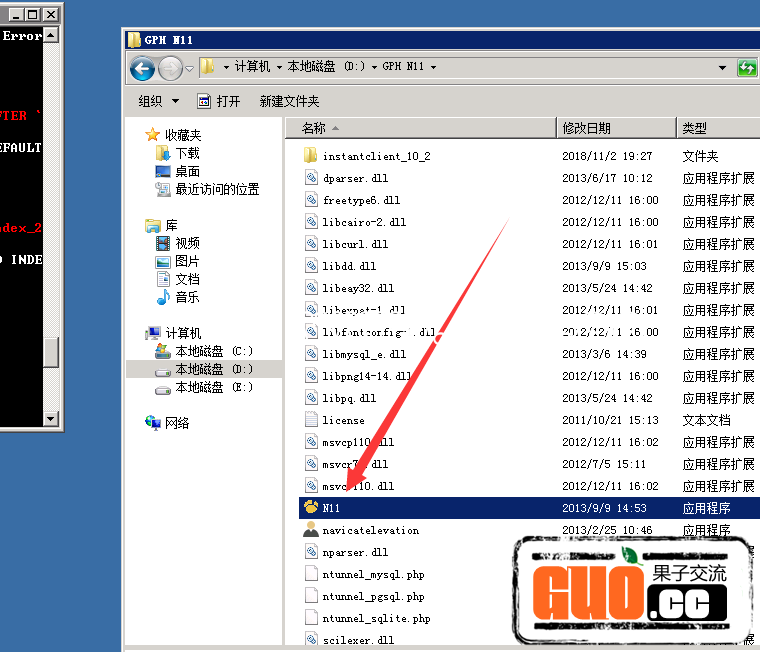
Task: Open 网络 in the navigation pane
Action: (177, 423)
